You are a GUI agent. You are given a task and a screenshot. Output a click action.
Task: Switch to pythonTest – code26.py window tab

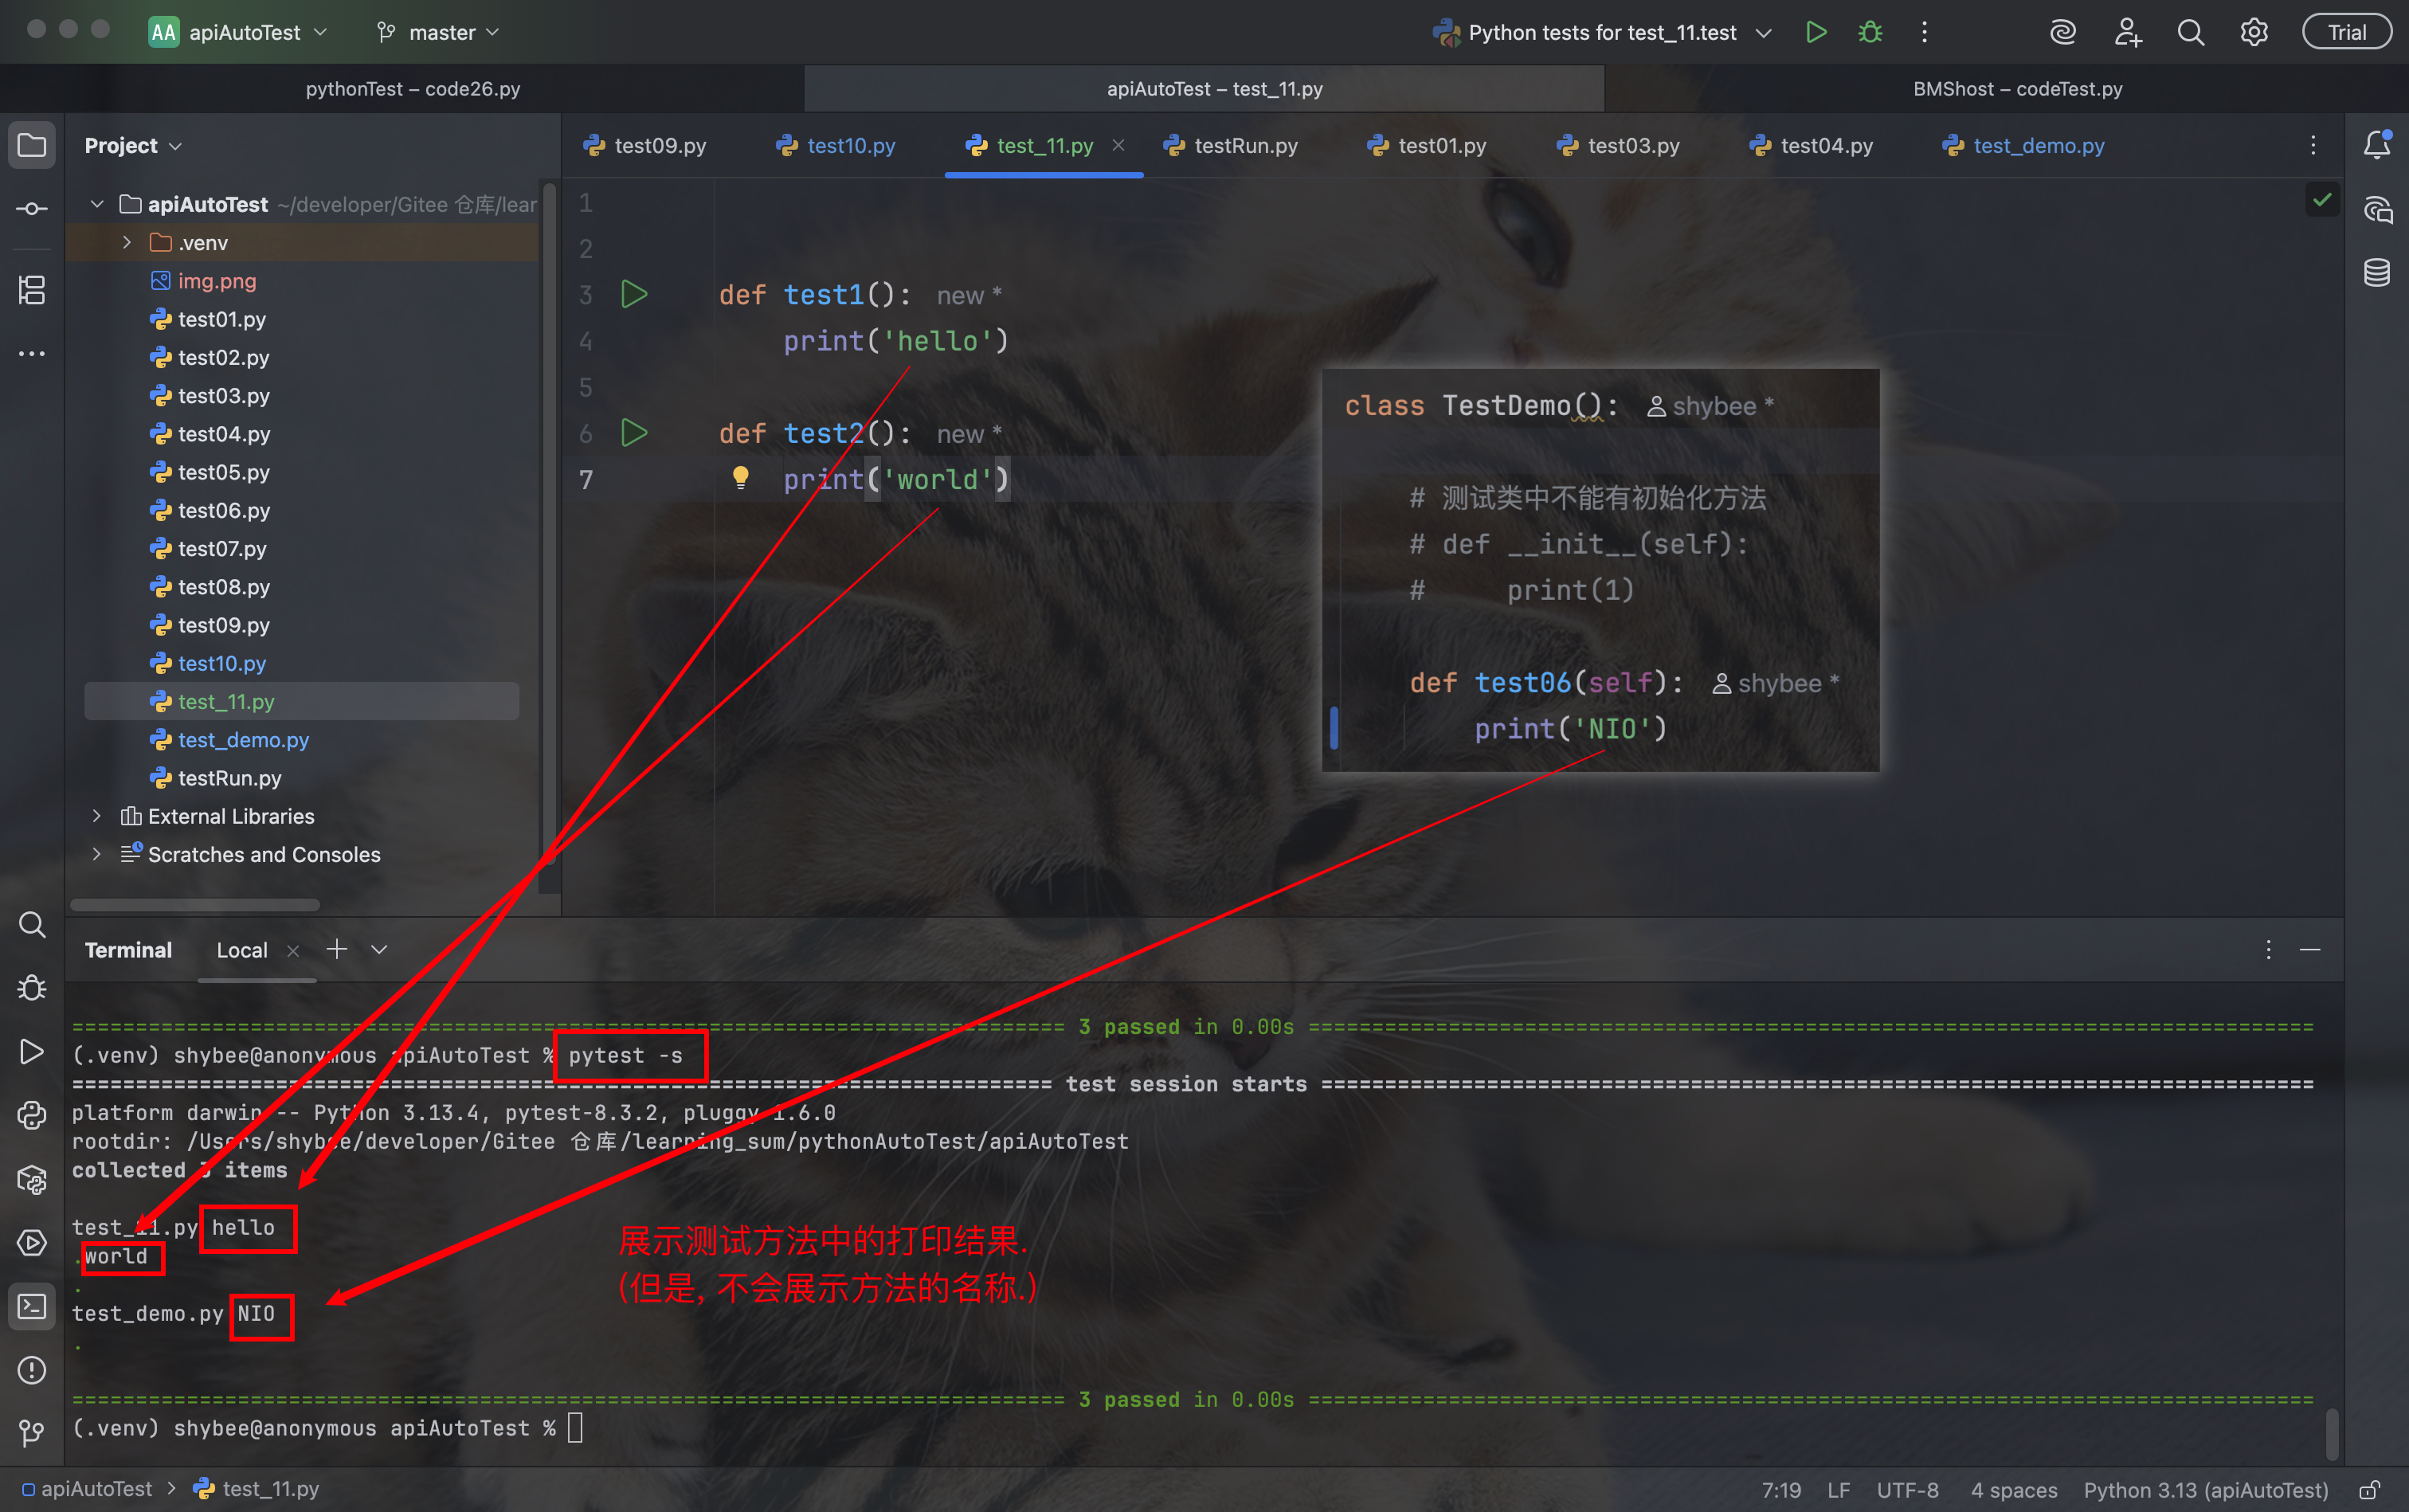pos(412,89)
